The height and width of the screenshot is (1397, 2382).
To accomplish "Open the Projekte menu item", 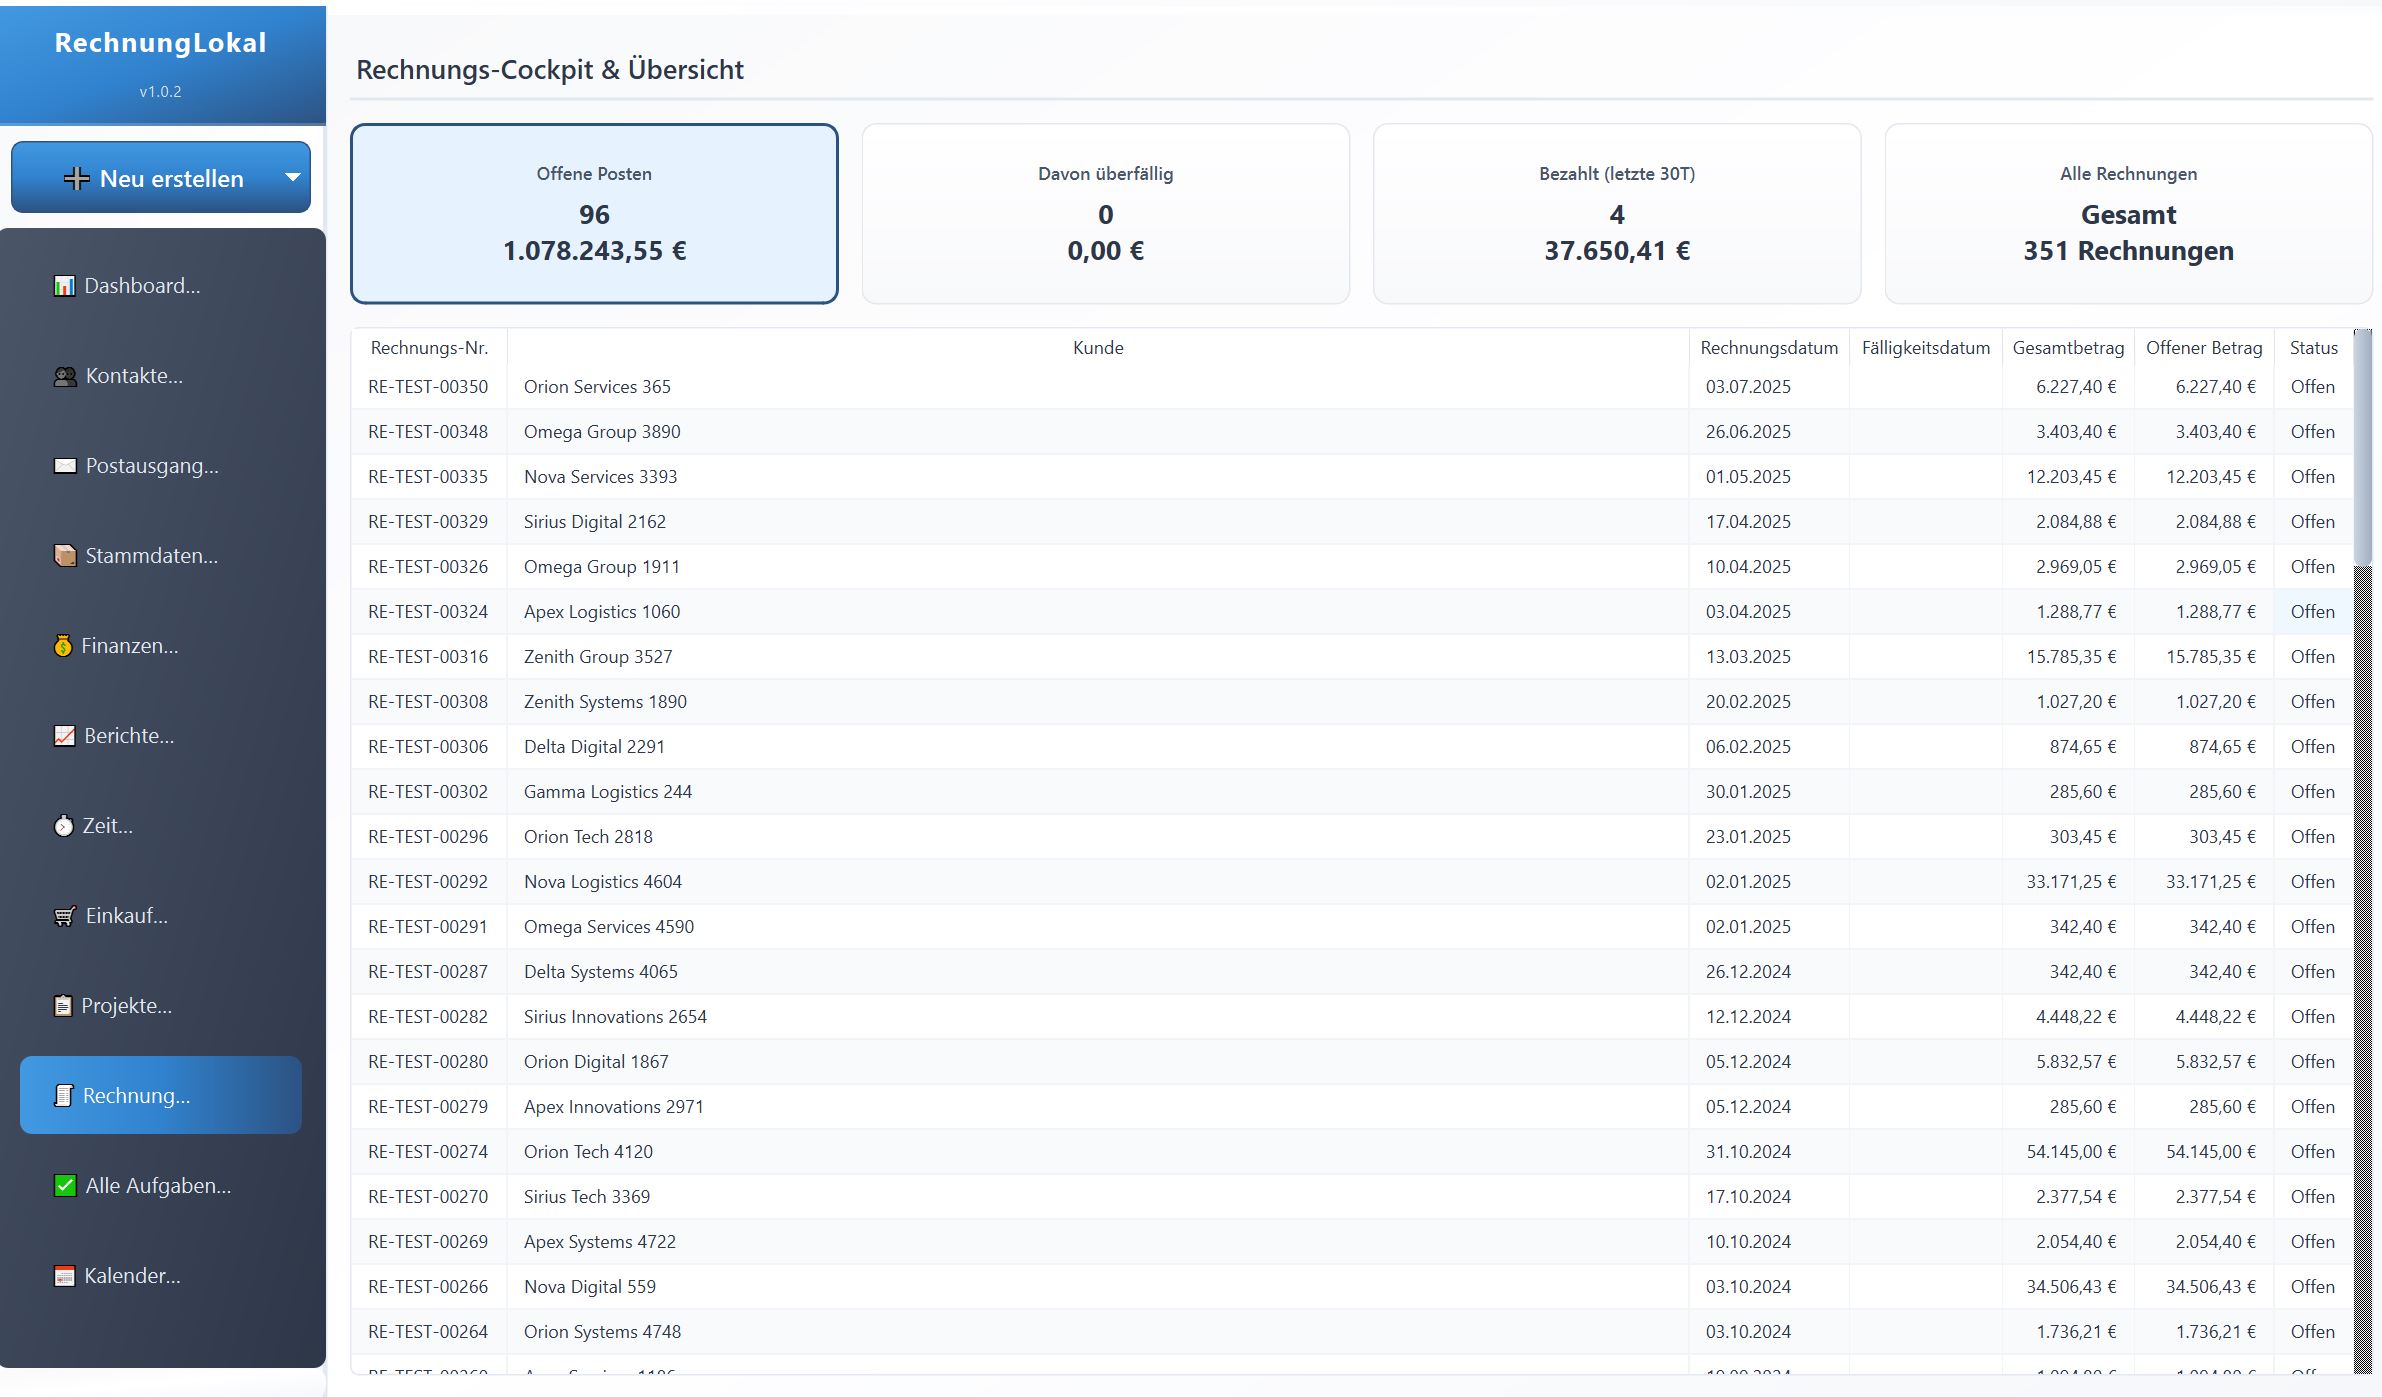I will click(127, 1006).
